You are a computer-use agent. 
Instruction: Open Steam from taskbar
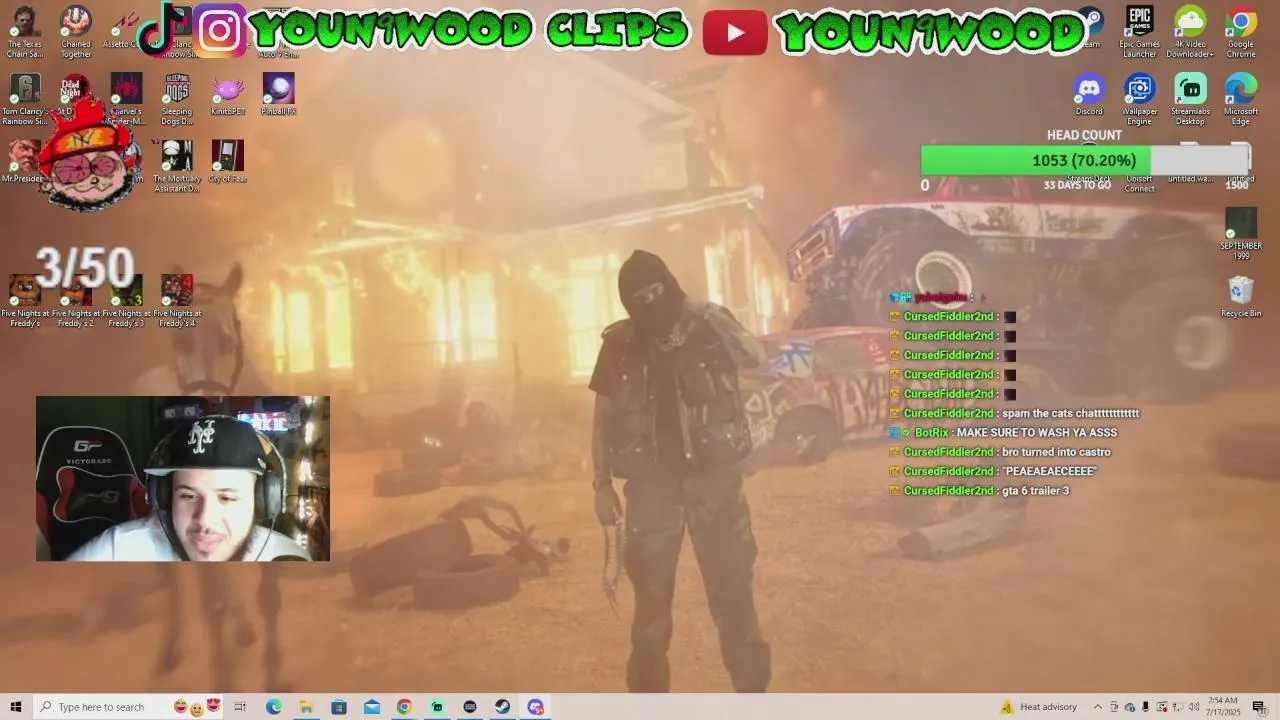(502, 707)
